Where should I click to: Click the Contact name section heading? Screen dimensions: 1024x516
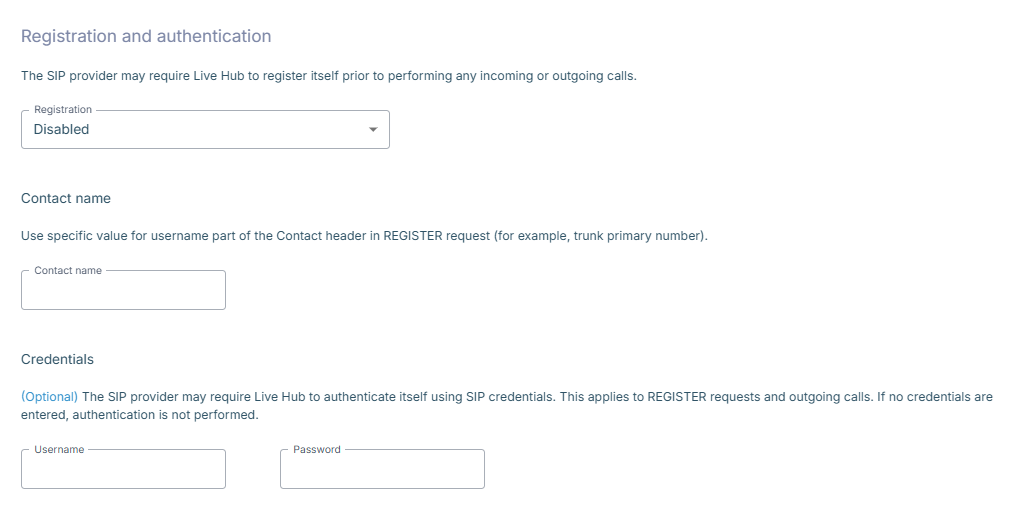tap(66, 199)
